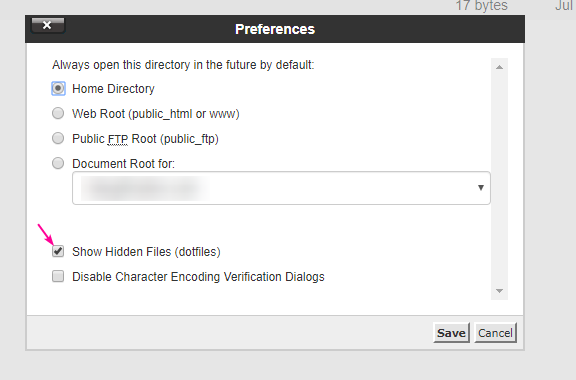This screenshot has width=576, height=380.
Task: Open the Document Root domain dropdown
Action: 281,188
